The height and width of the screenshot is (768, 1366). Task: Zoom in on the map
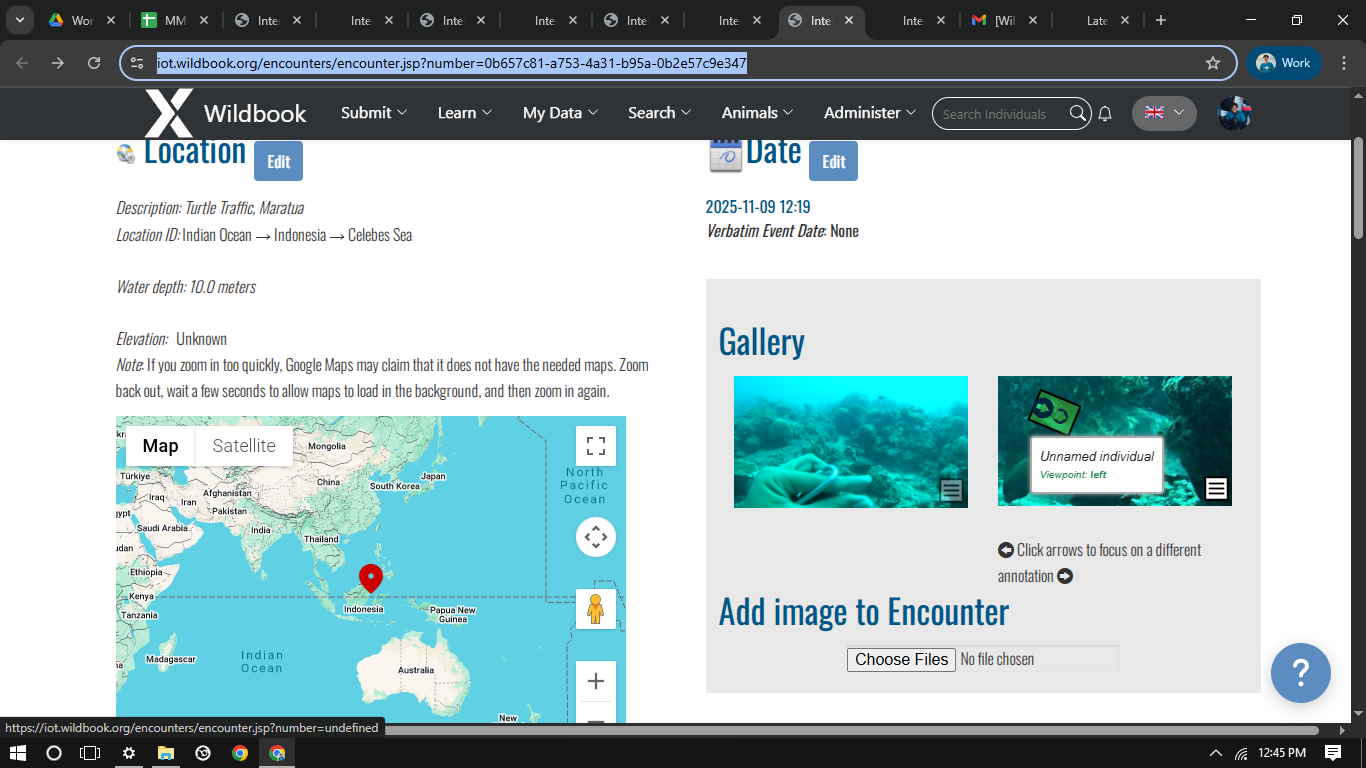point(596,681)
